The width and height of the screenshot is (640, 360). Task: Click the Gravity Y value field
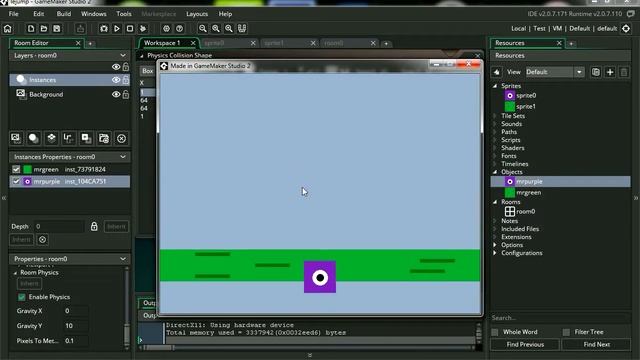76,326
